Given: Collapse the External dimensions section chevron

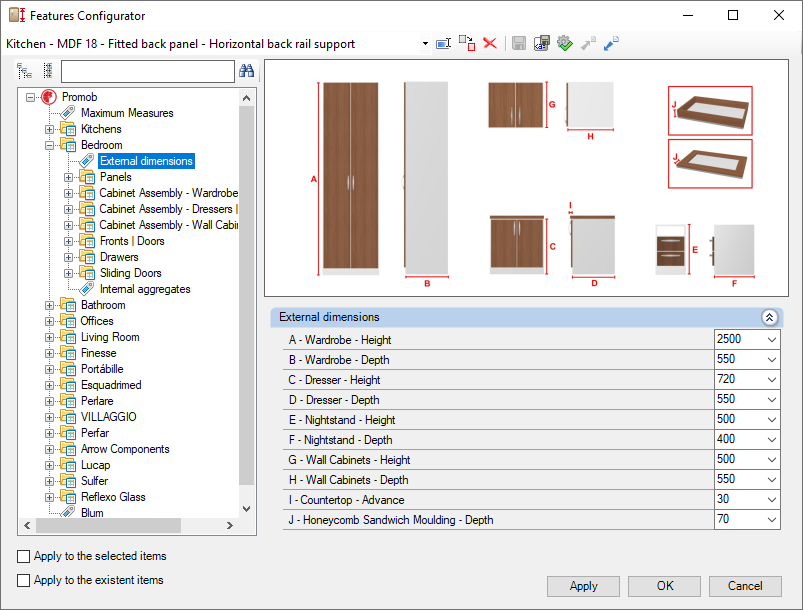Looking at the screenshot, I should click(x=769, y=318).
